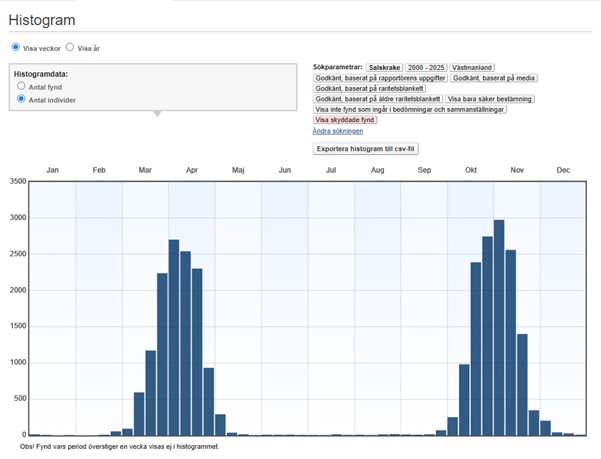601x459 pixels.
Task: Click the '2000 - 2025' parameter tag
Action: pyautogui.click(x=424, y=67)
